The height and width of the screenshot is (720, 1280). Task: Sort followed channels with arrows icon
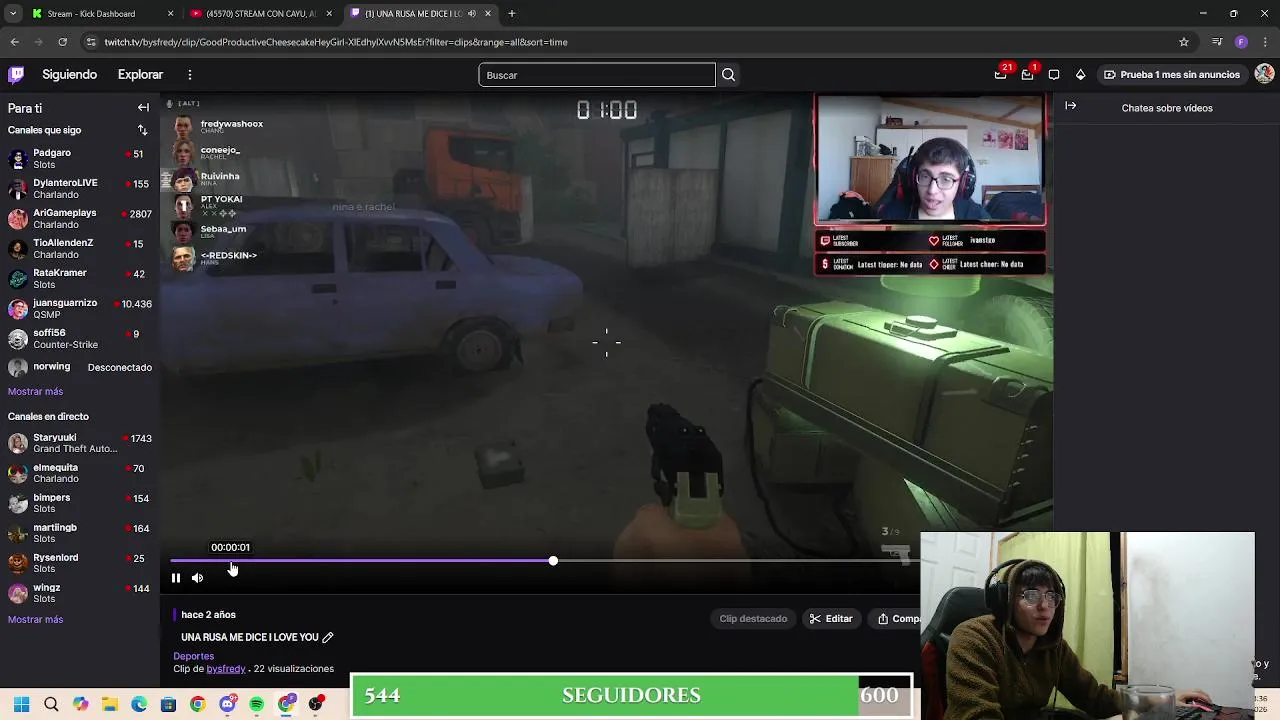point(142,130)
